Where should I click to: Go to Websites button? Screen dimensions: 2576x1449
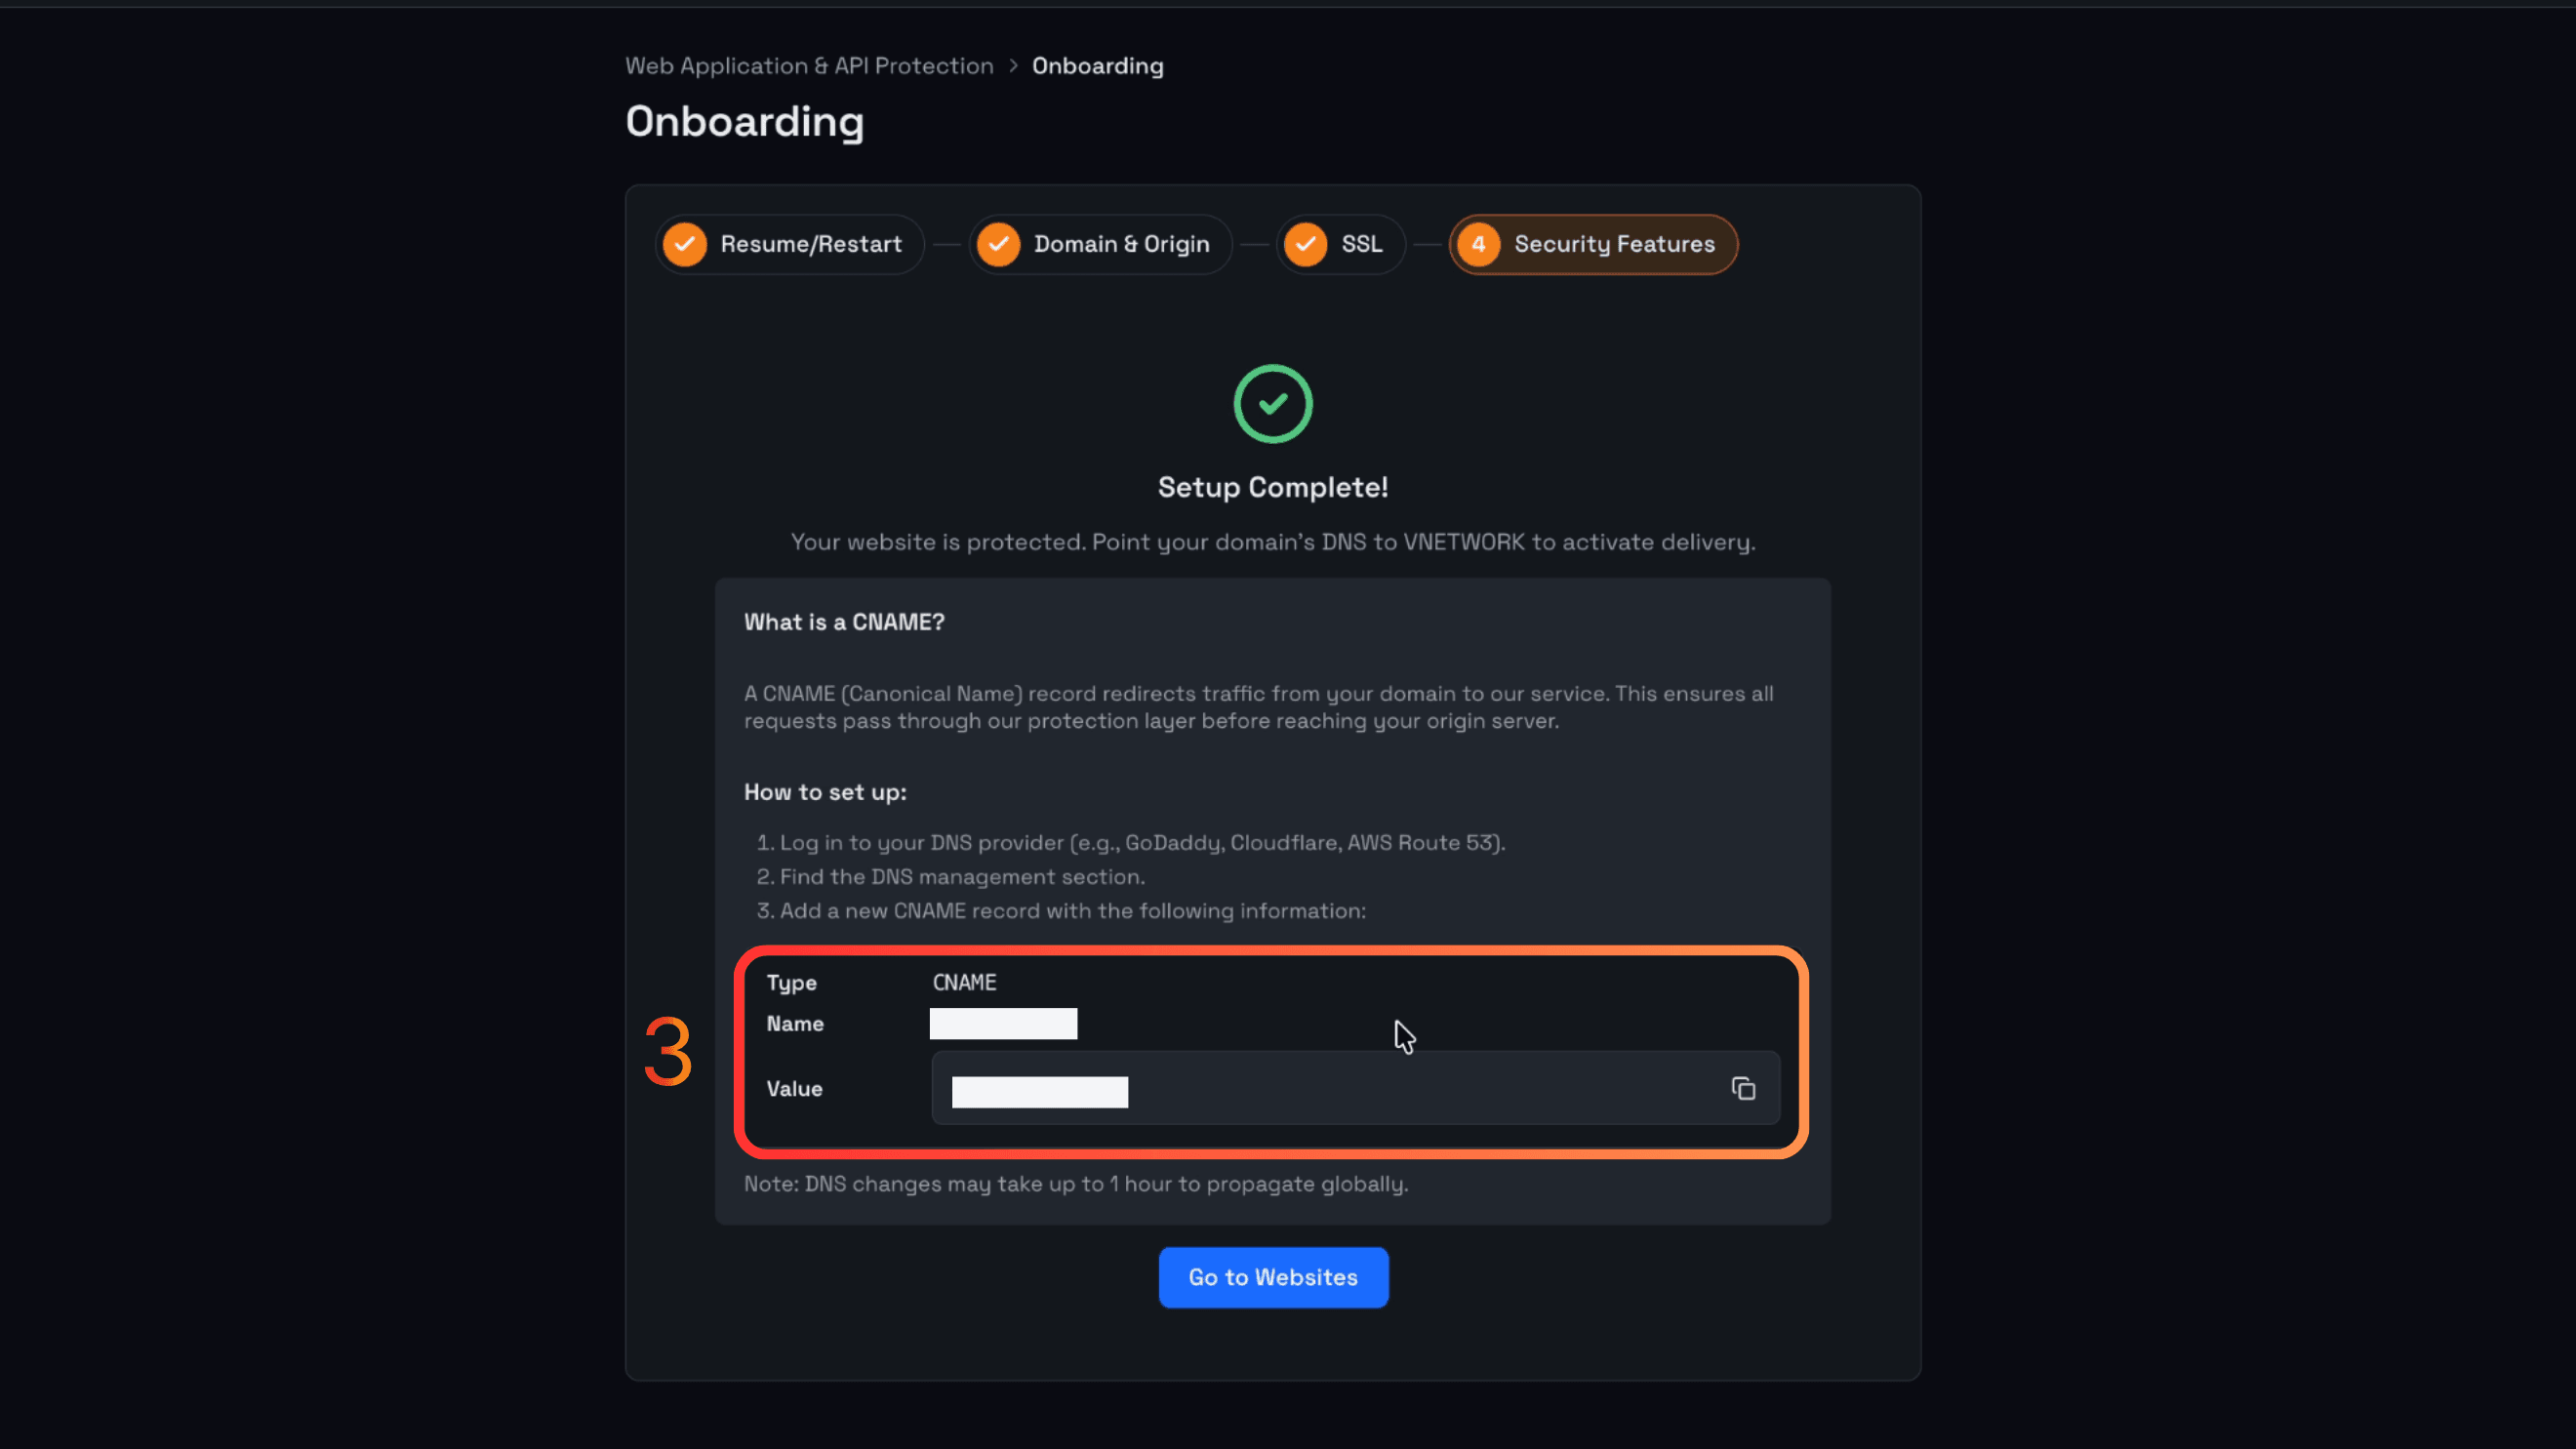1273,1277
